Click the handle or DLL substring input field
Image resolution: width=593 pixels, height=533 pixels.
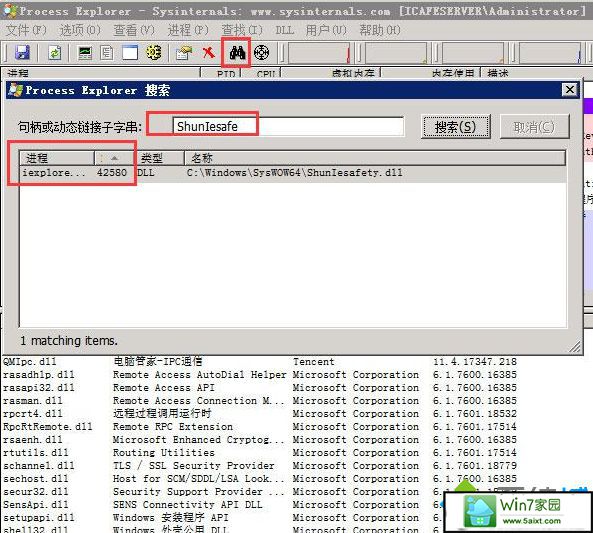(288, 126)
